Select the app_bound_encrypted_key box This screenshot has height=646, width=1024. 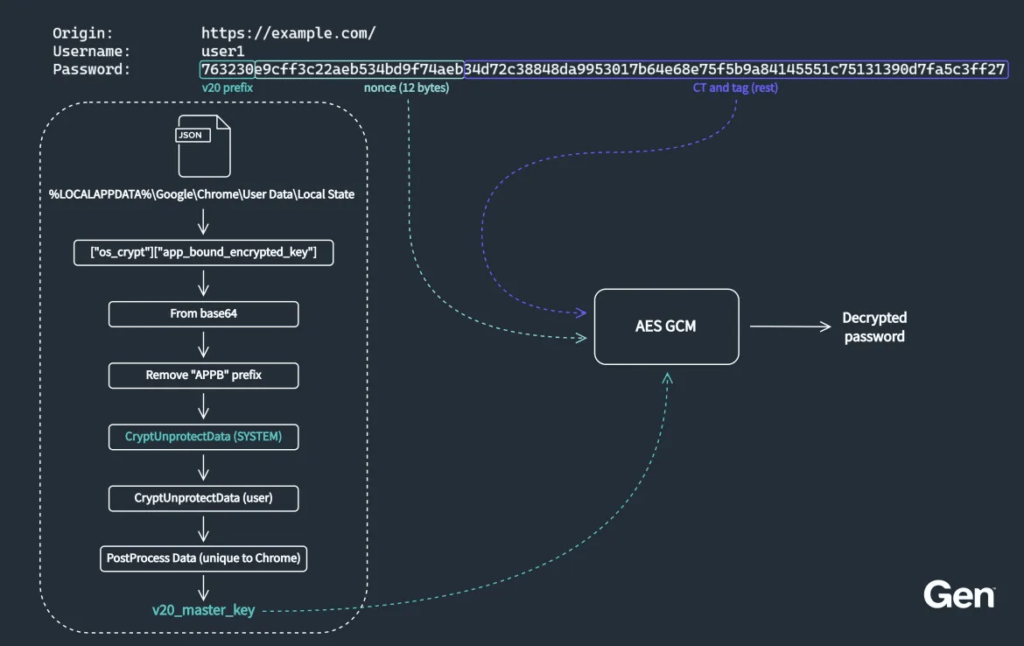click(203, 253)
